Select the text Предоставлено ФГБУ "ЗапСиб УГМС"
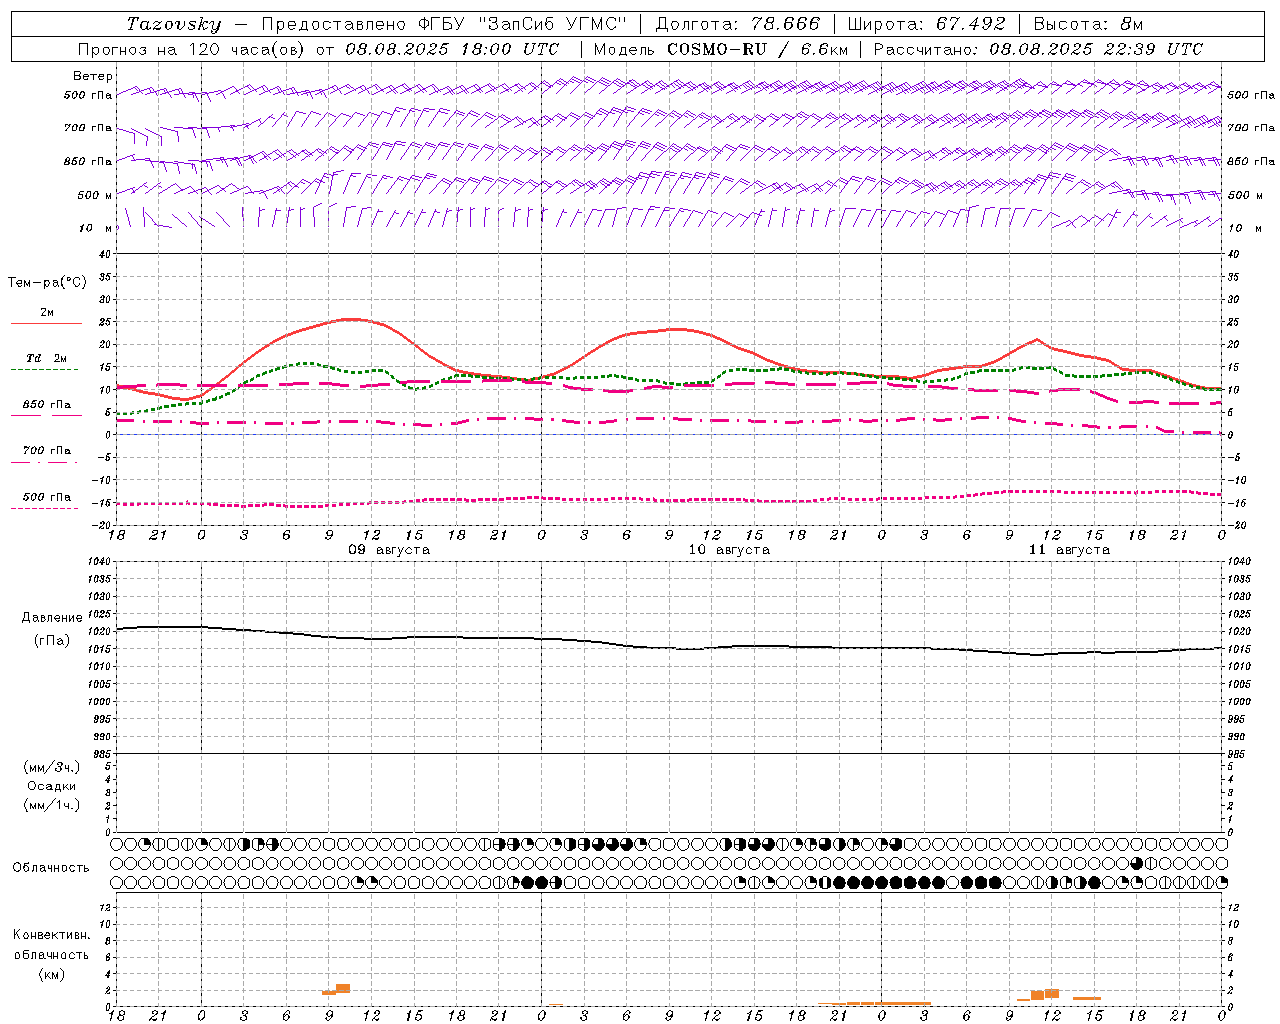The image size is (1280, 1024). pos(444,24)
